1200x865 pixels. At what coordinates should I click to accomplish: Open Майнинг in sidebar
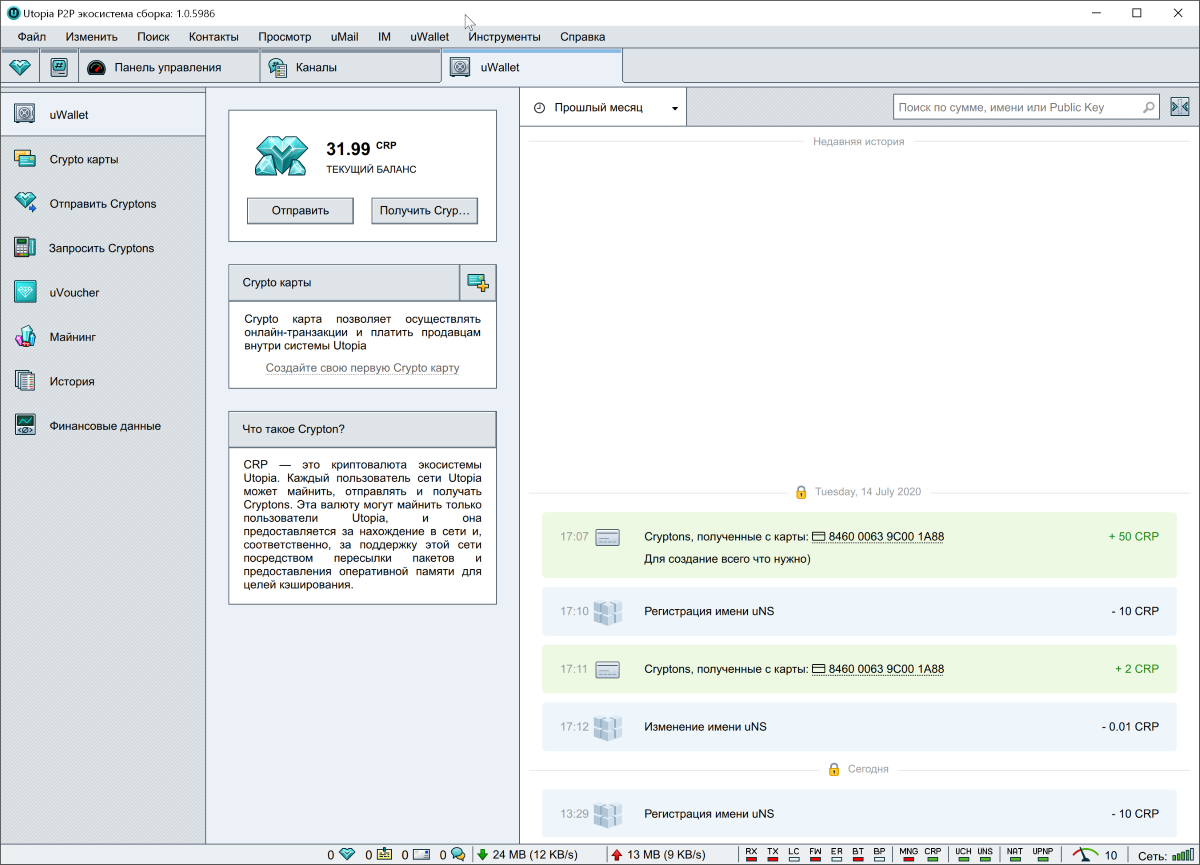click(x=103, y=337)
